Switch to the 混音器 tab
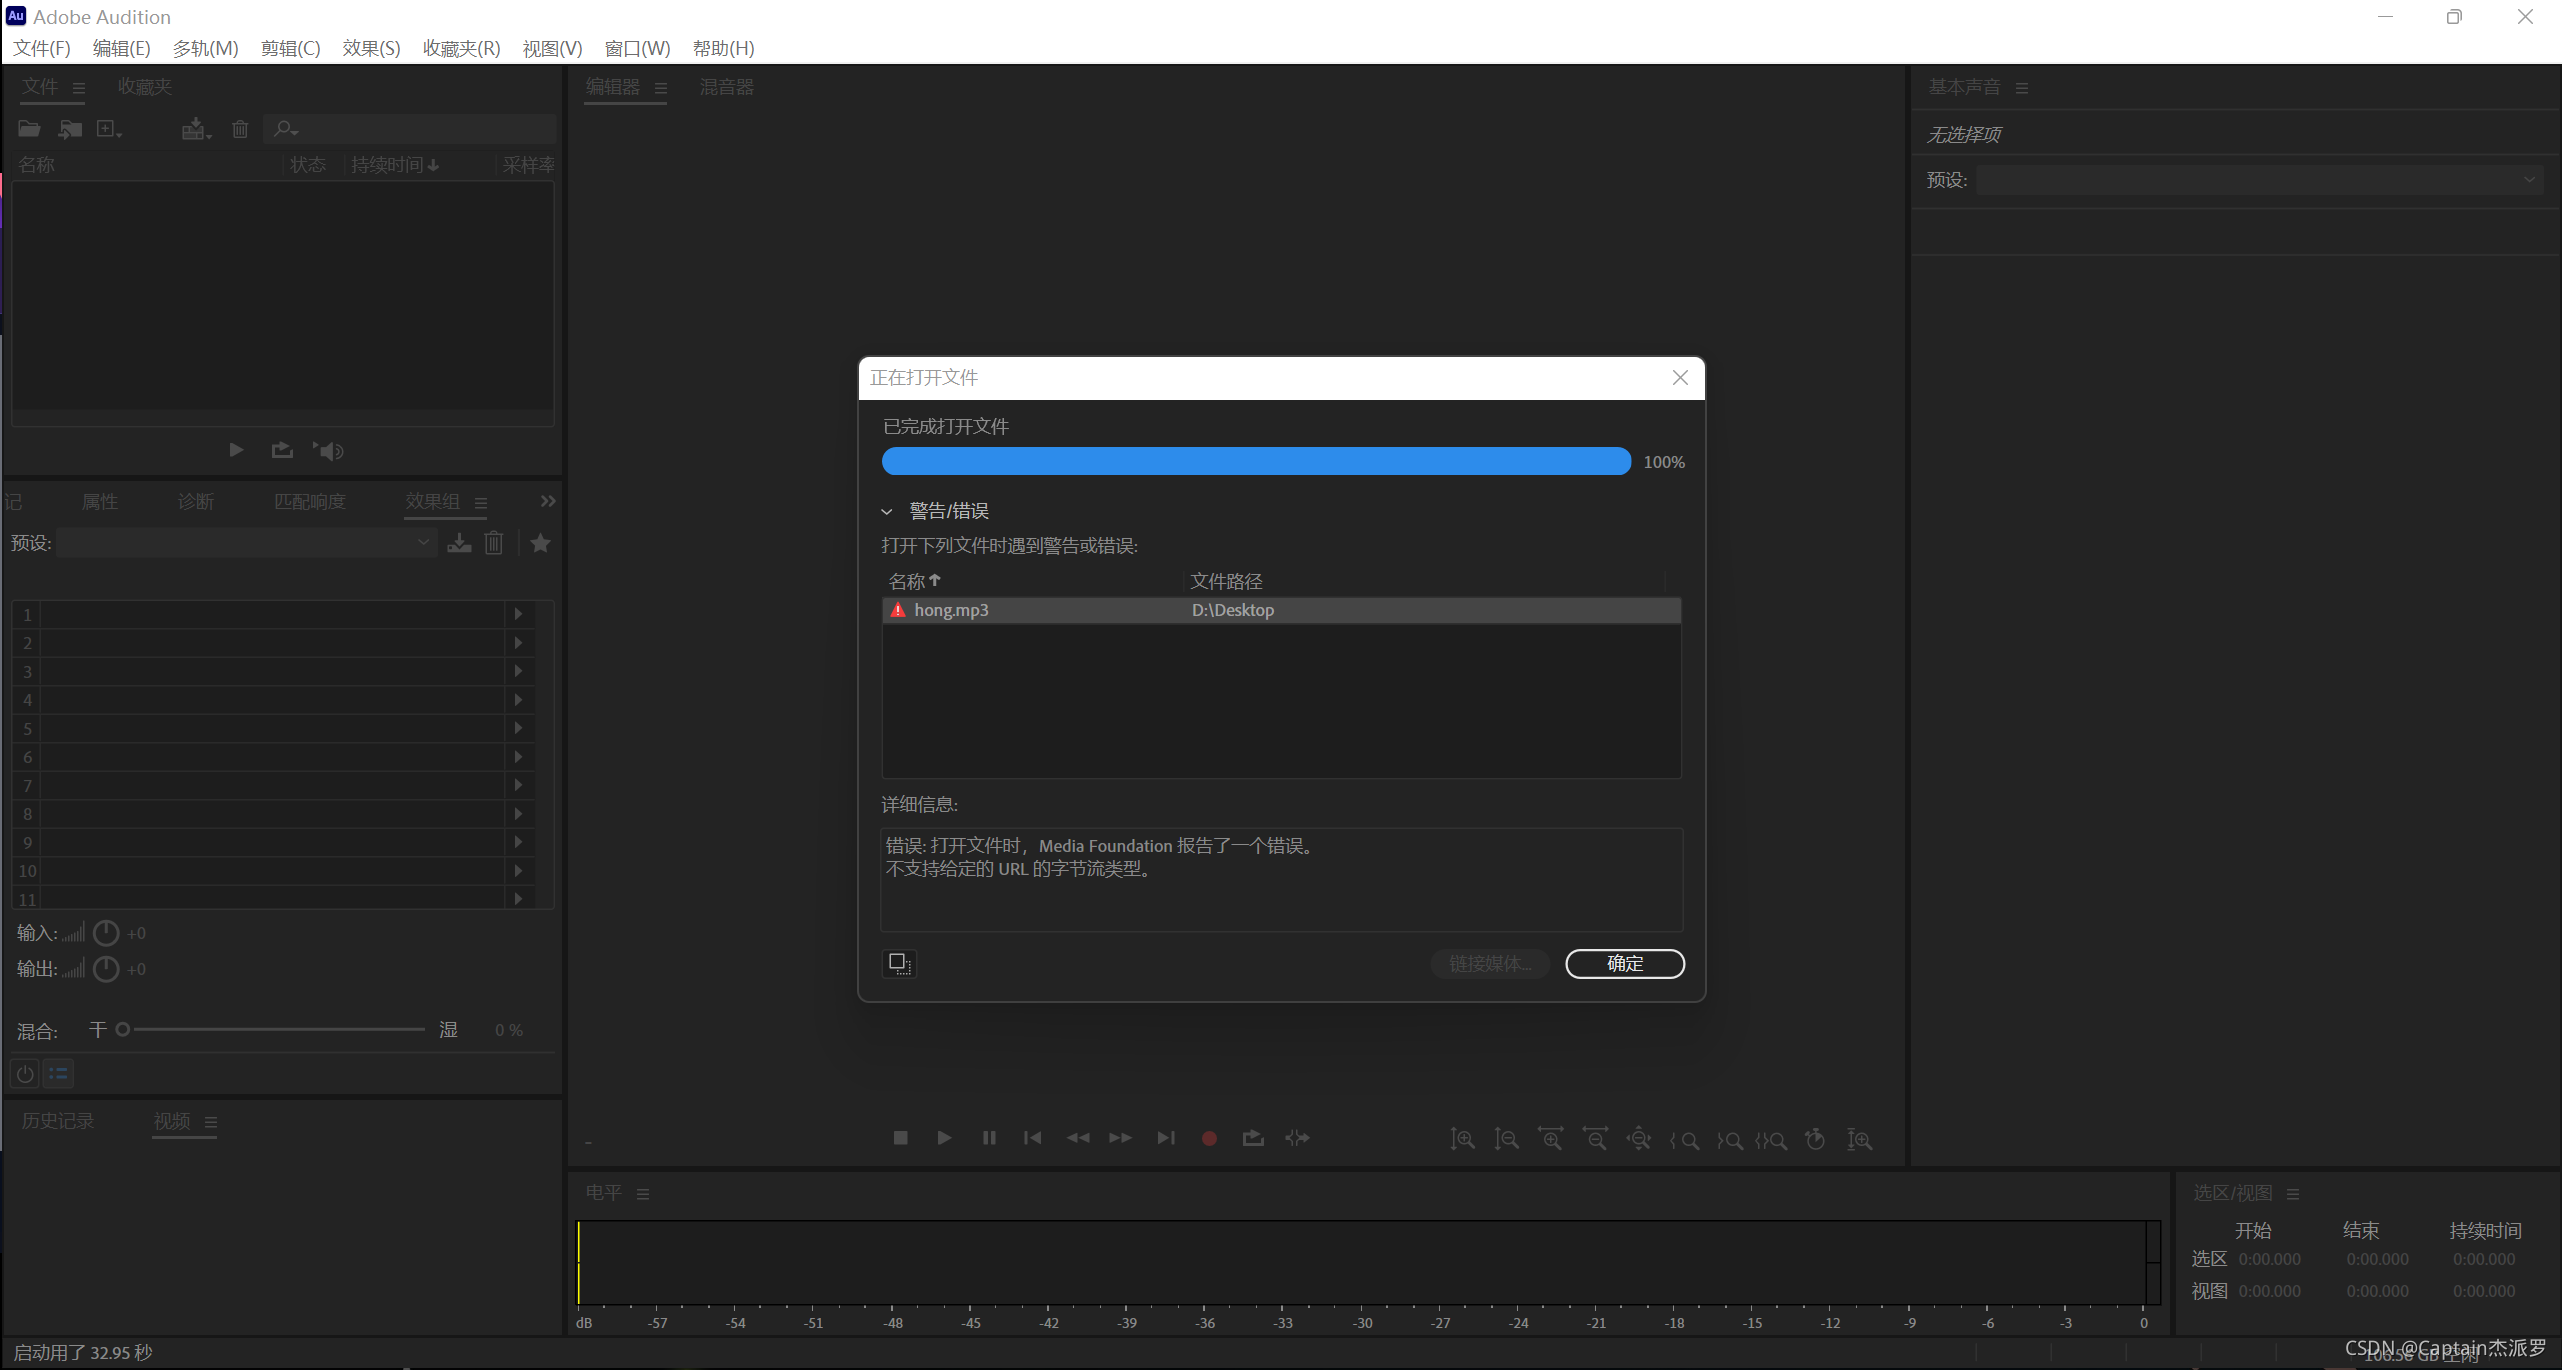This screenshot has height=1370, width=2562. coord(726,87)
